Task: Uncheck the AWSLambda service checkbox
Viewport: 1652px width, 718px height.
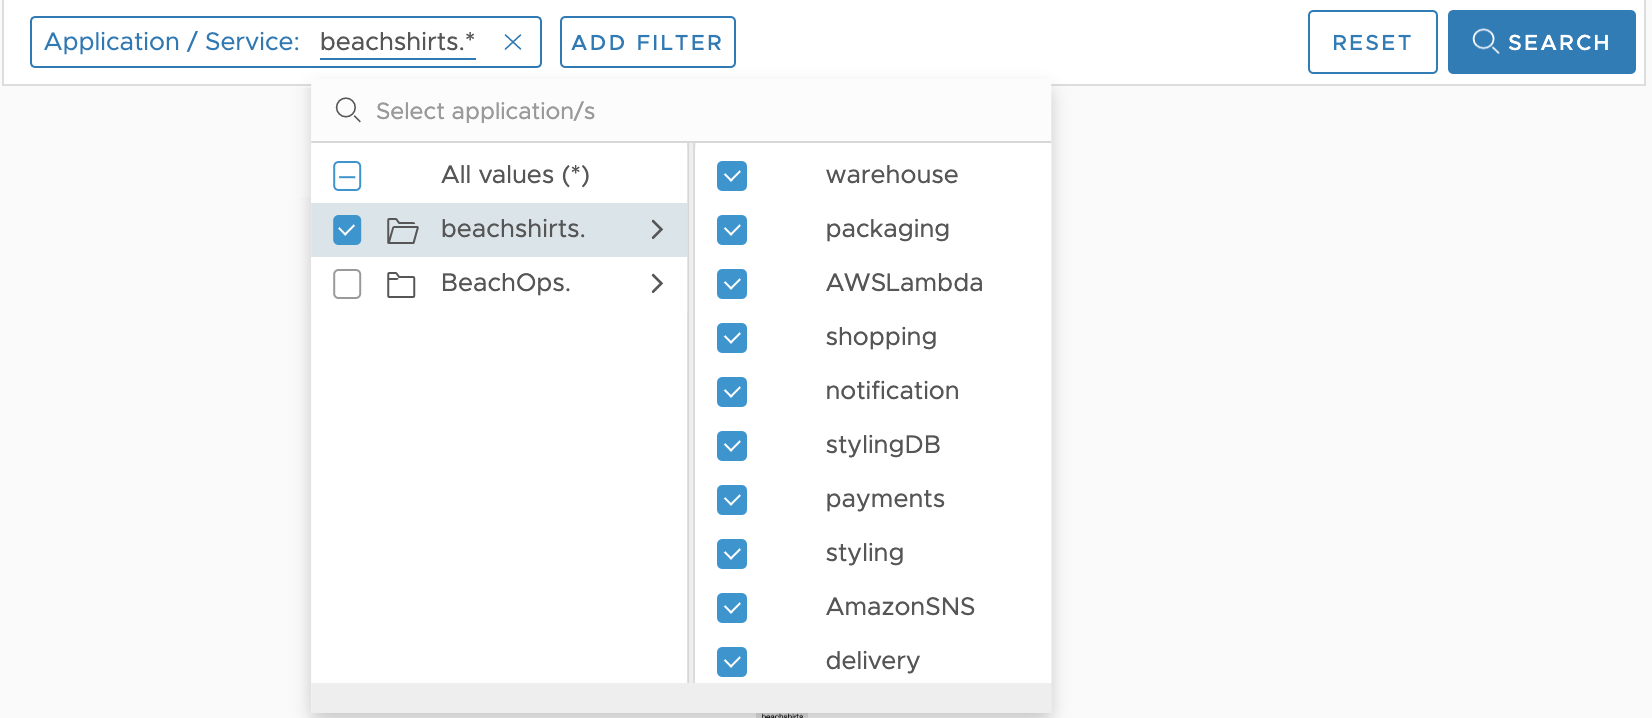Action: [732, 284]
